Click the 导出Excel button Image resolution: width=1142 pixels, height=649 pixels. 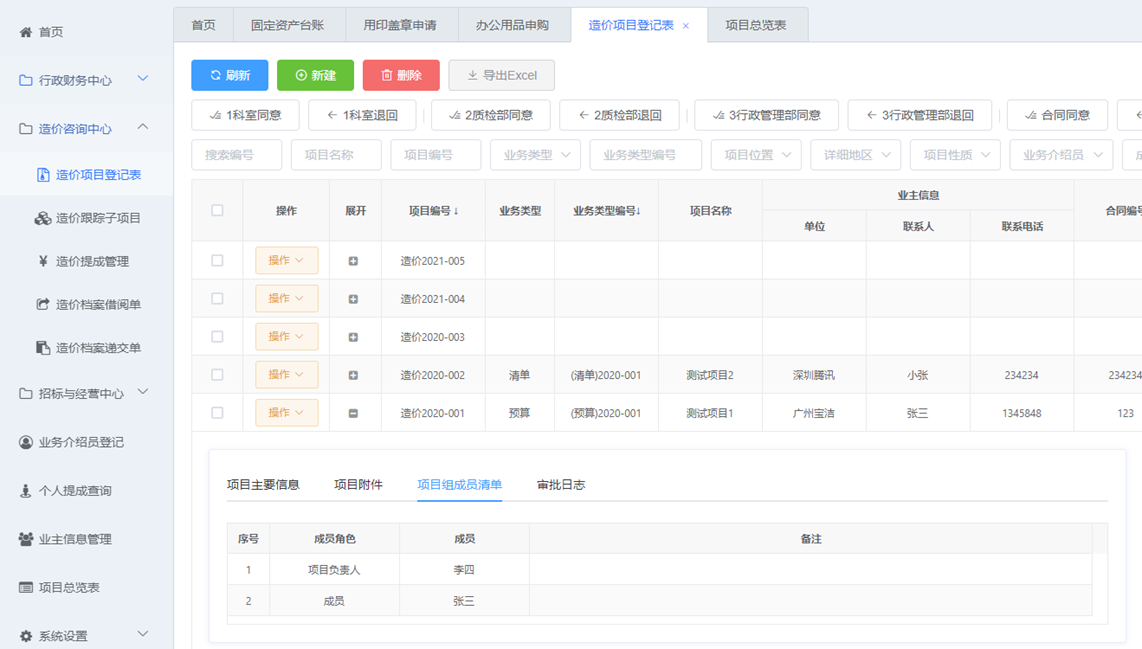tap(502, 75)
